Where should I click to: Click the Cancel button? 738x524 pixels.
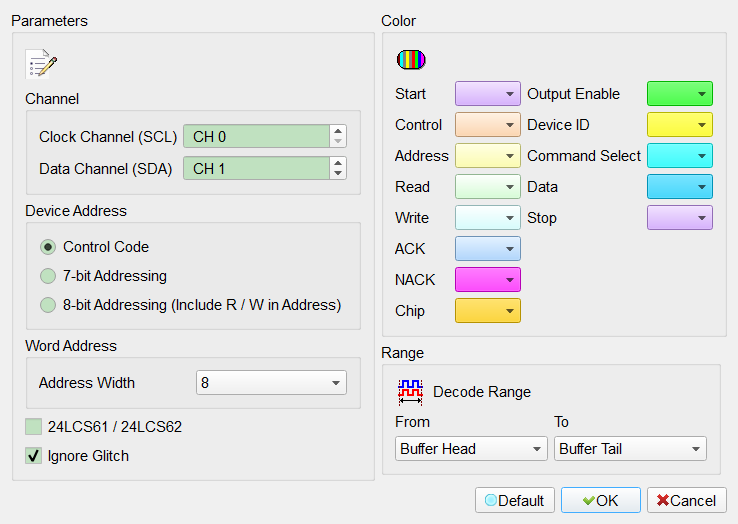point(687,500)
